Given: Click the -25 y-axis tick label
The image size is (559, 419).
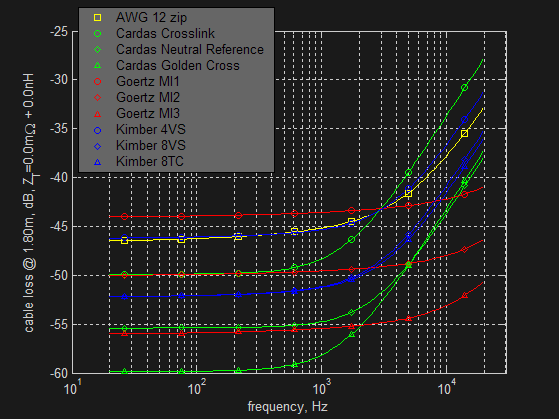Looking at the screenshot, I should pos(59,32).
